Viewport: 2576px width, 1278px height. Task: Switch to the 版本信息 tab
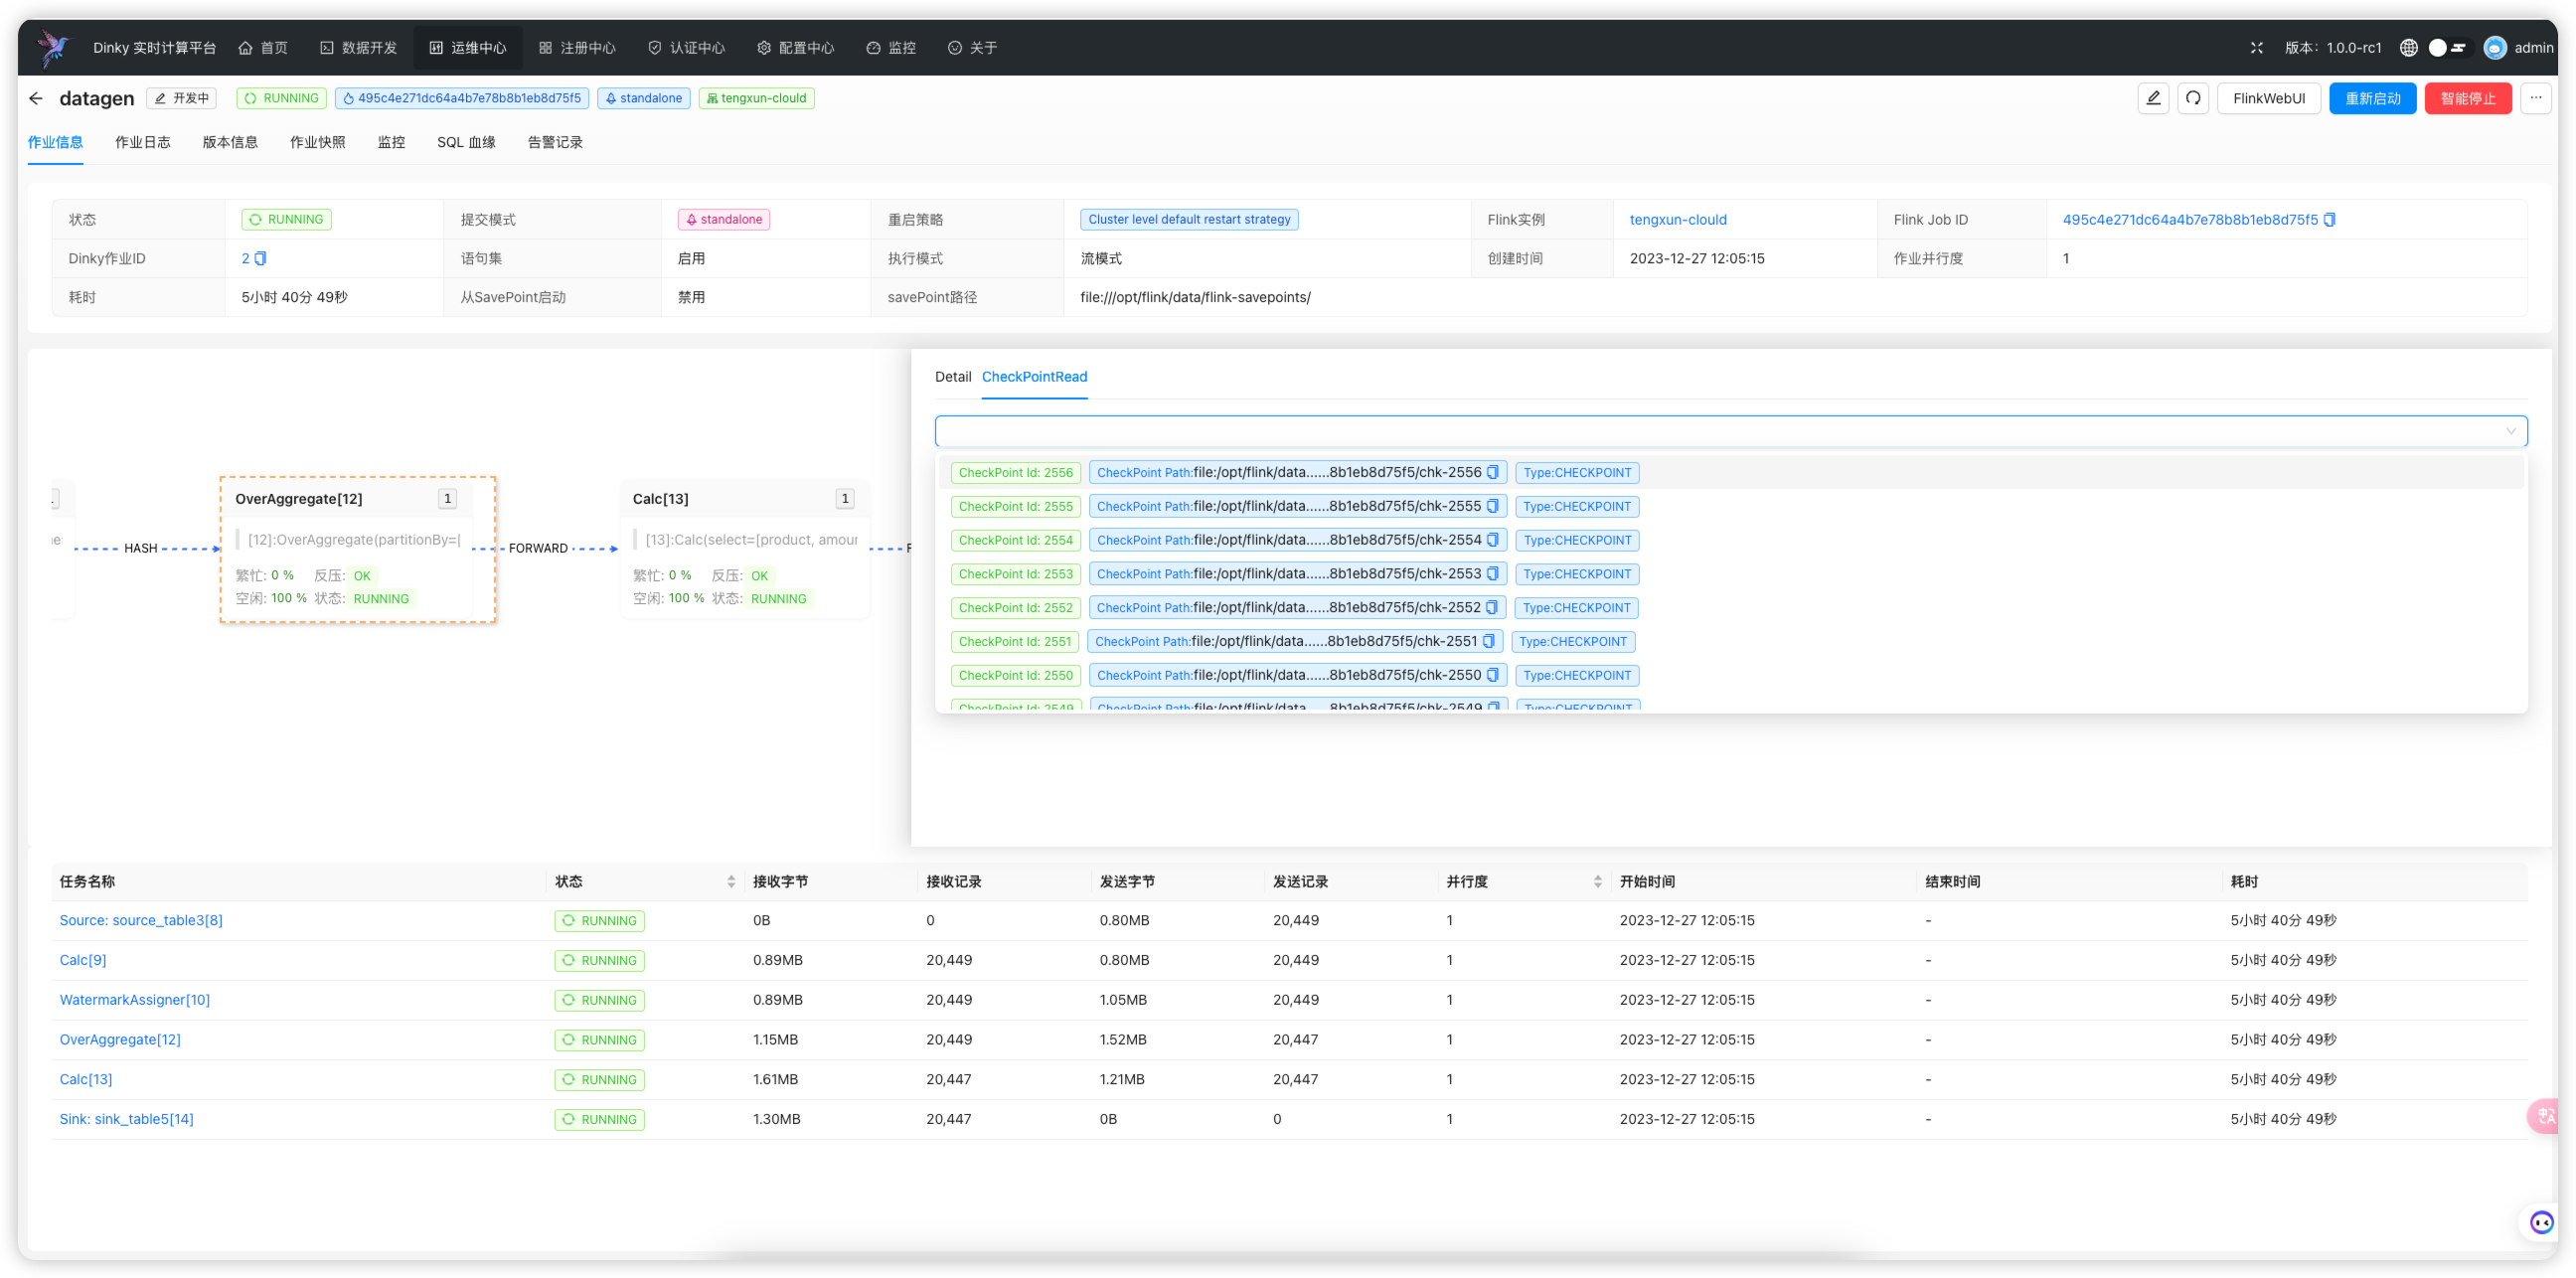tap(230, 142)
